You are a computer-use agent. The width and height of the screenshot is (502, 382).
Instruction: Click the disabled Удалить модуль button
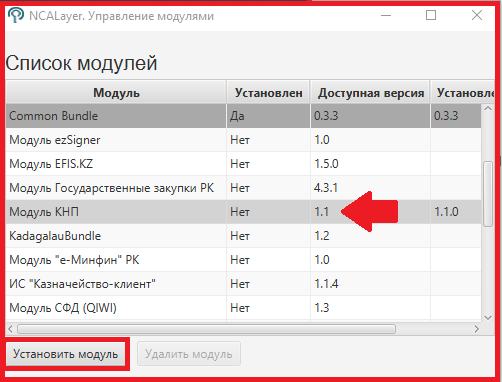tap(189, 354)
